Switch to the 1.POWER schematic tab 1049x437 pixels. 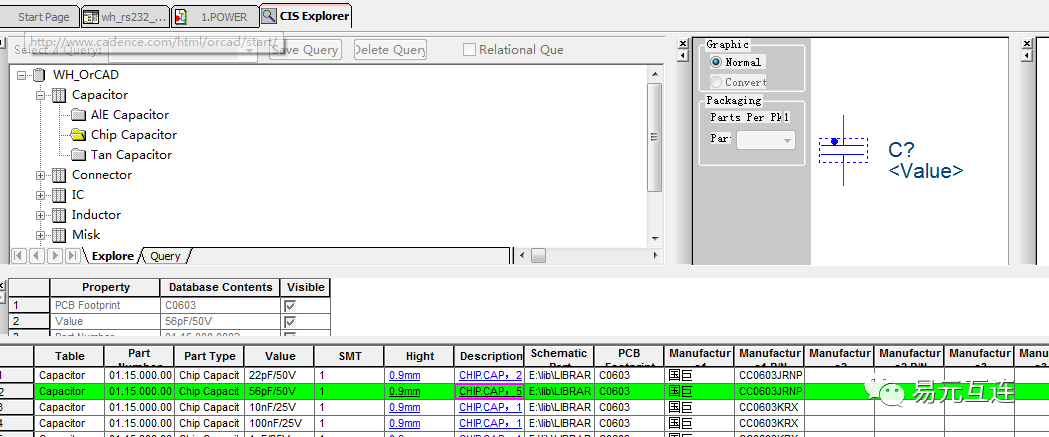pyautogui.click(x=215, y=17)
